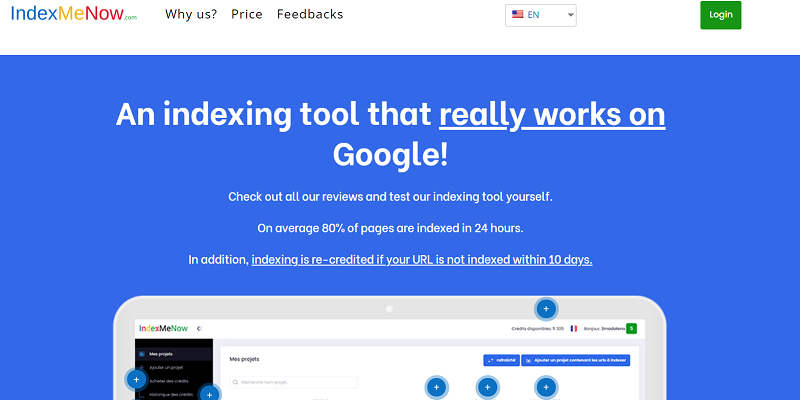800x400 pixels.
Task: Click the green Login button
Action: pyautogui.click(x=720, y=15)
